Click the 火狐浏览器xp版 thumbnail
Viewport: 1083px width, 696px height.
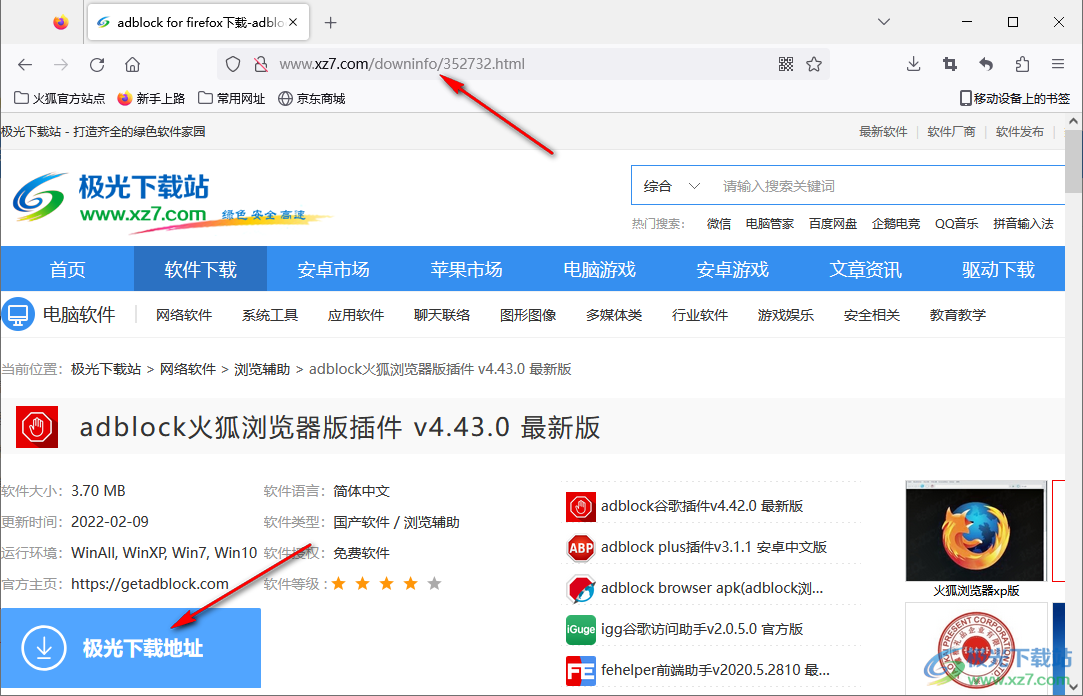pos(976,531)
